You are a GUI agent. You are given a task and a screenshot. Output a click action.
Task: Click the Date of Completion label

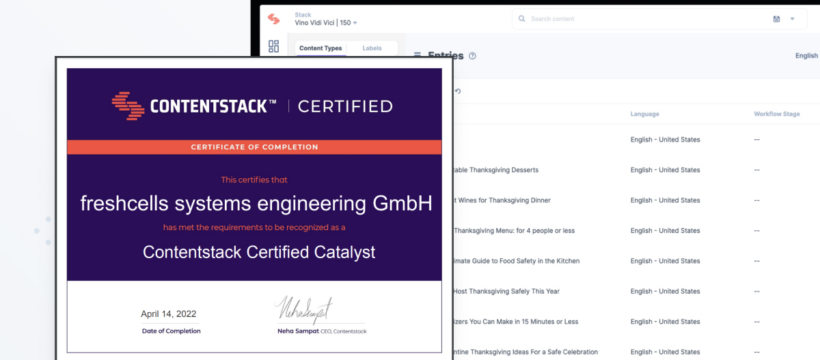tap(171, 331)
